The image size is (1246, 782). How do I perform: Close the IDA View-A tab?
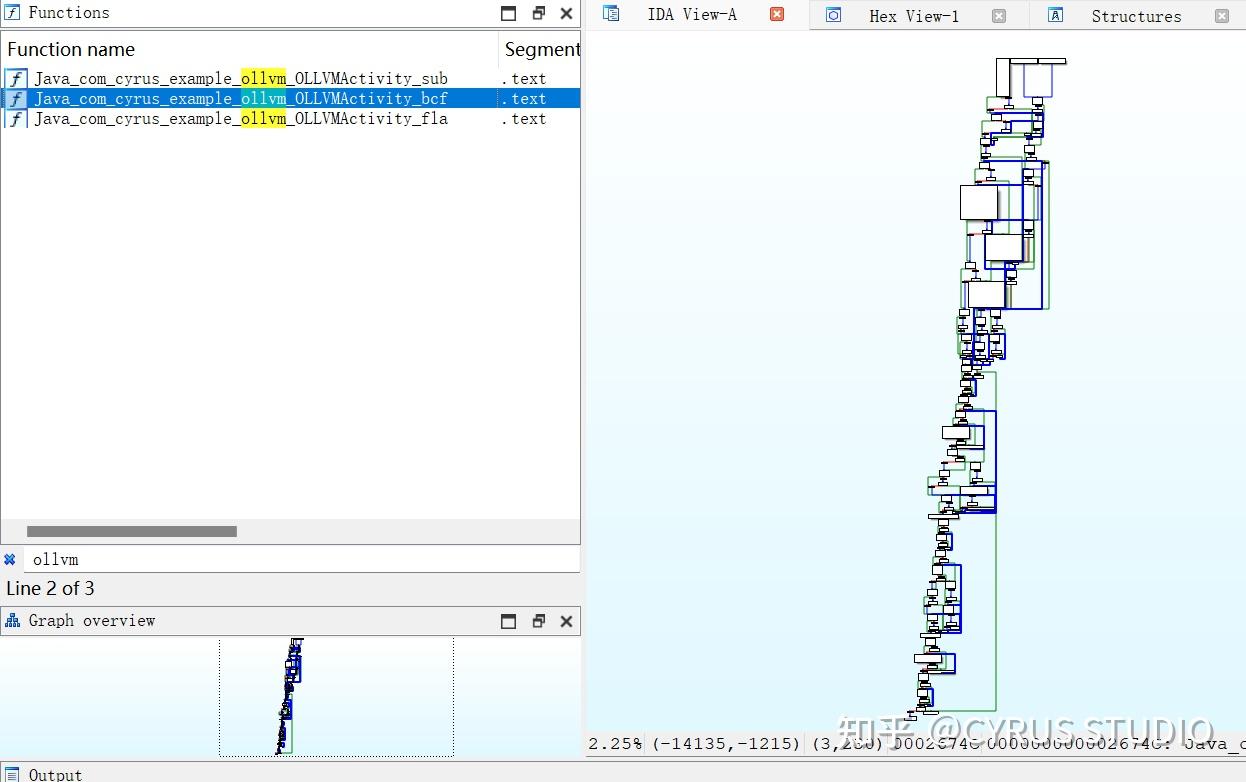coord(777,14)
